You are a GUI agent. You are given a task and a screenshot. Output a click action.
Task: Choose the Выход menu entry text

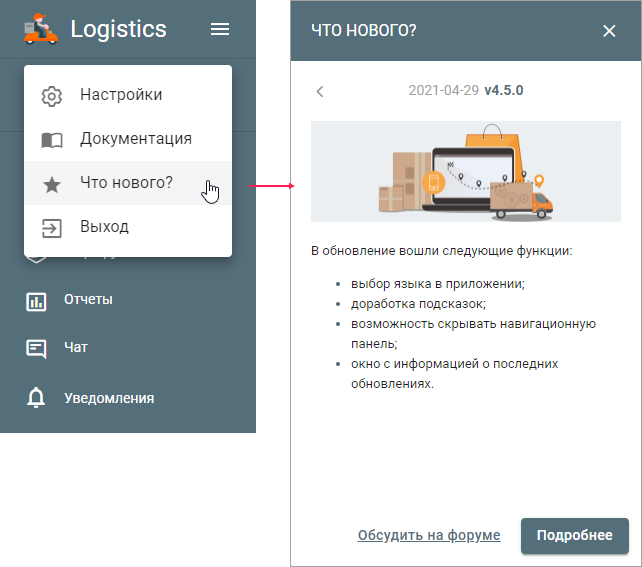tap(104, 227)
